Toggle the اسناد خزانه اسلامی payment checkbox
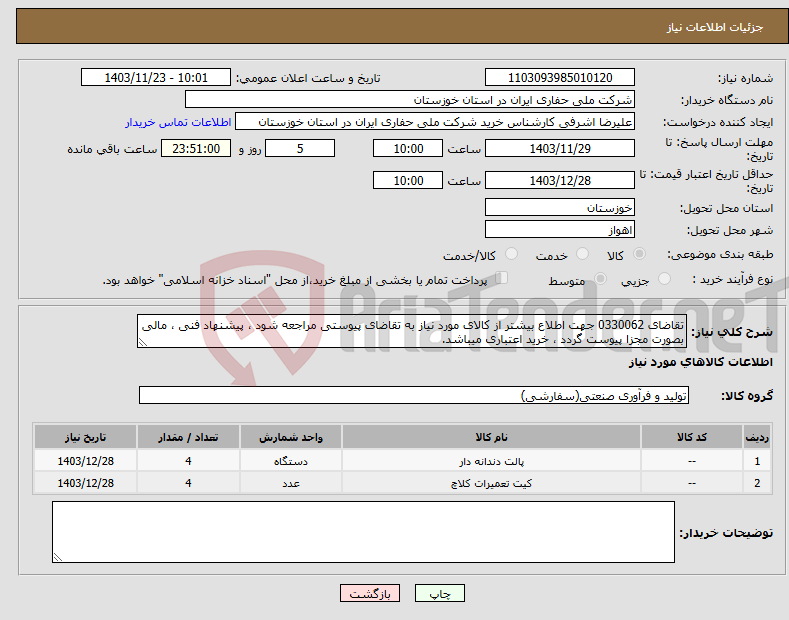 click(x=502, y=278)
